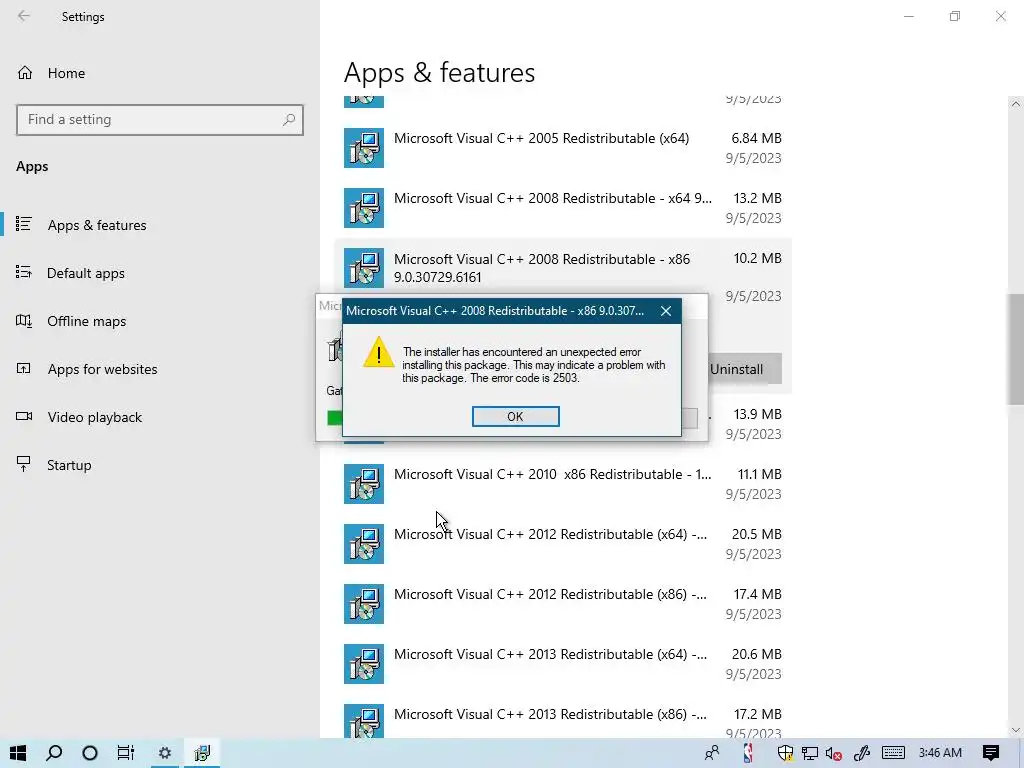Open People icon in system tray

click(x=712, y=753)
